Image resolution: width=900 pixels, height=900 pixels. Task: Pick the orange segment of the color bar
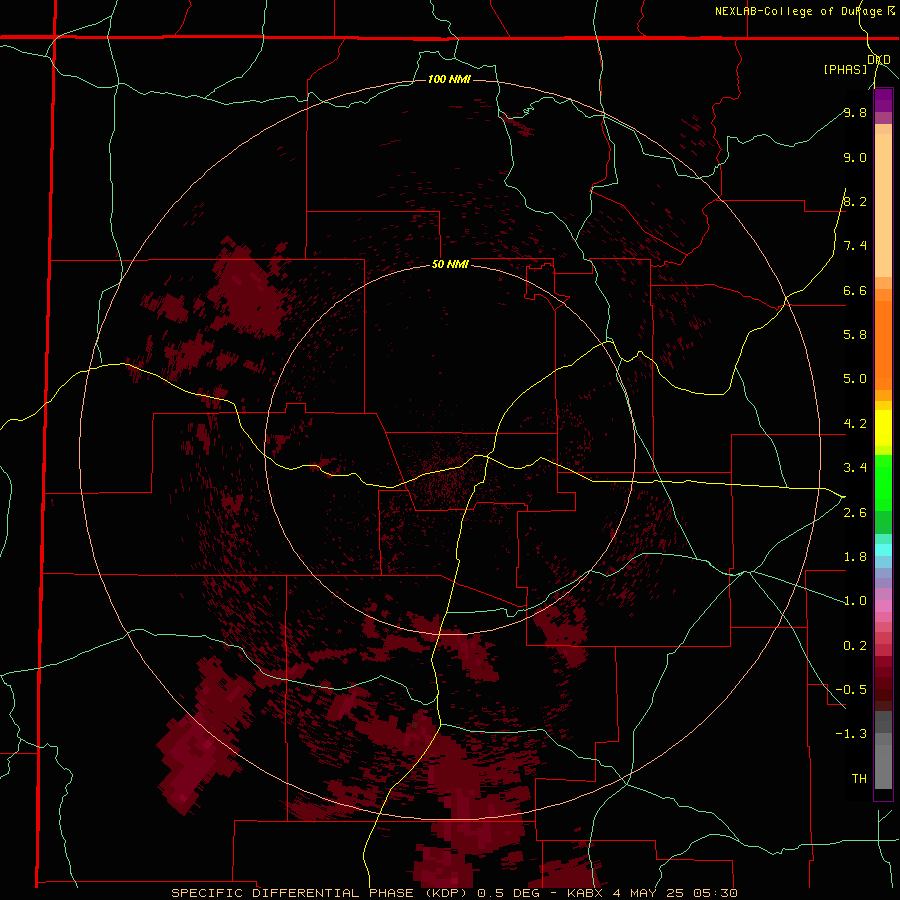[883, 346]
